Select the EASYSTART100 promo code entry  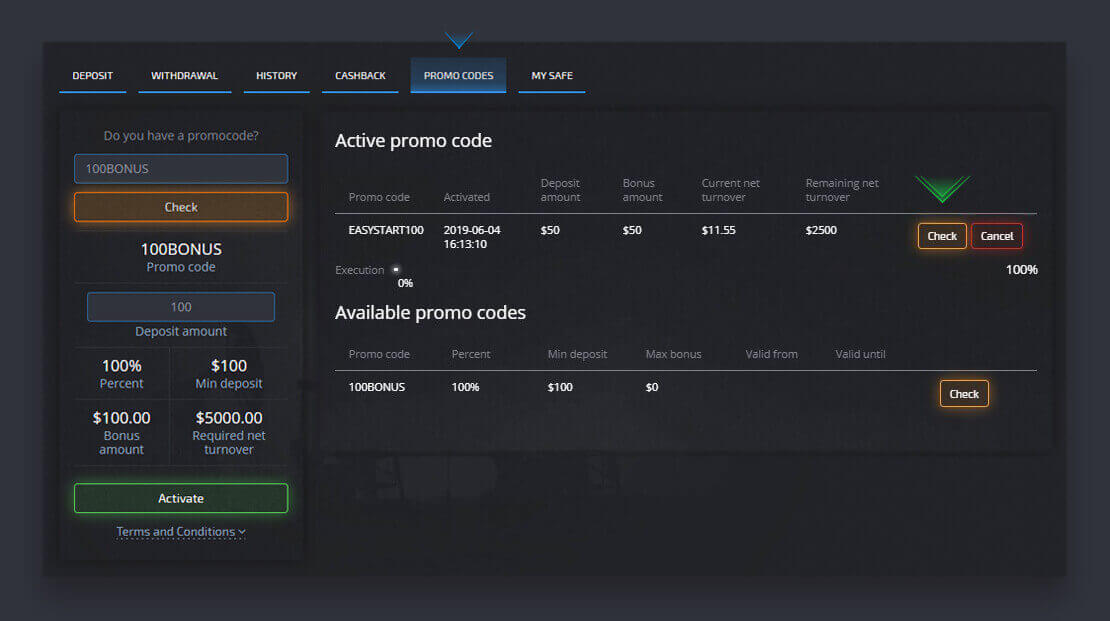pyautogui.click(x=386, y=231)
